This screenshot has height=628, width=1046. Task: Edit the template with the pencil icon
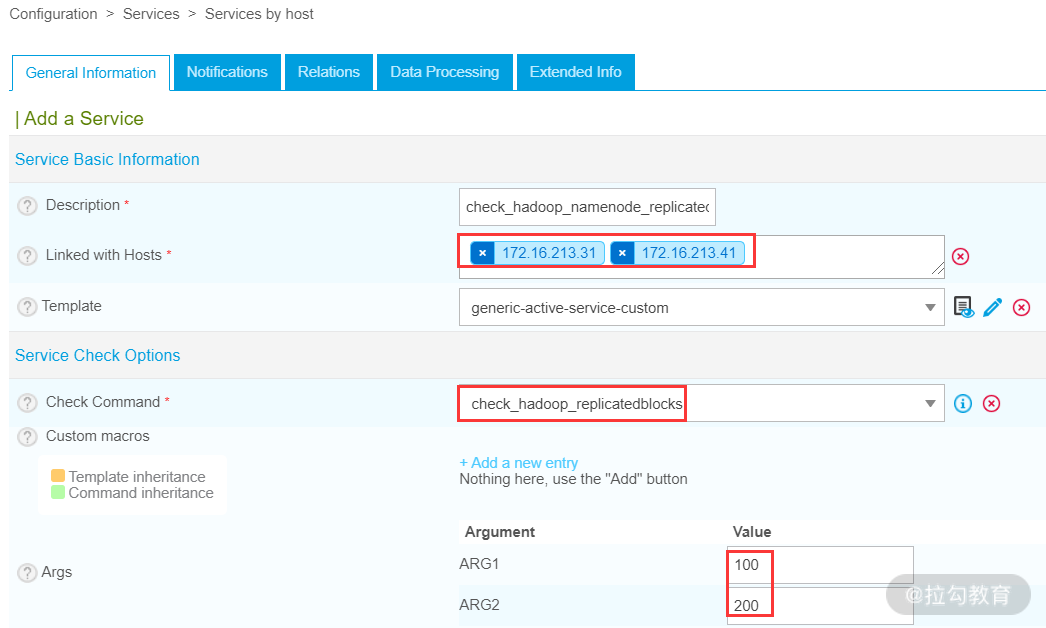click(993, 307)
